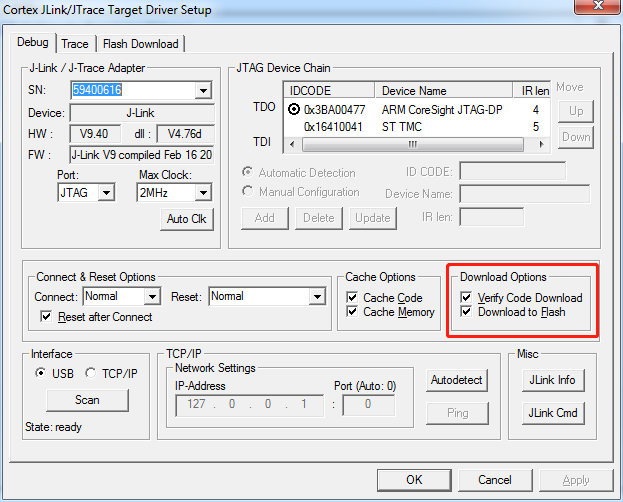This screenshot has width=623, height=502.
Task: Click the IP-Address field
Action: coord(250,405)
